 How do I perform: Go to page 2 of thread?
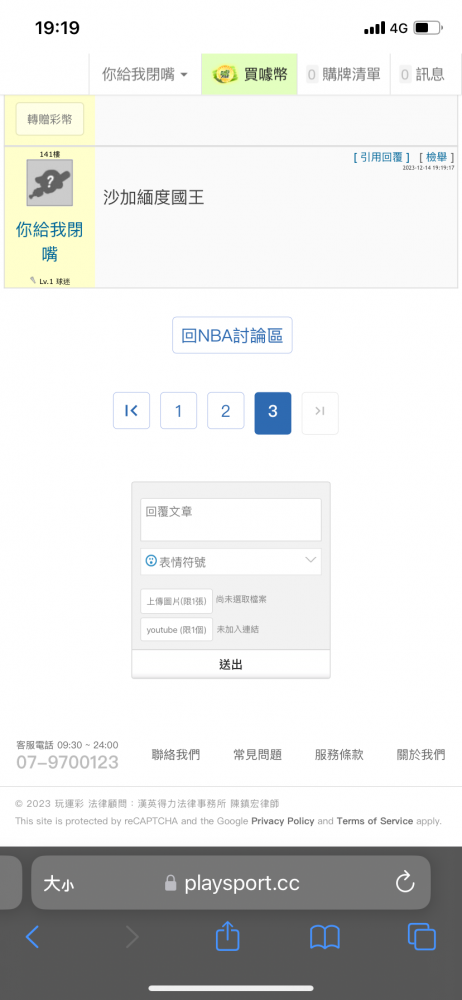point(225,411)
